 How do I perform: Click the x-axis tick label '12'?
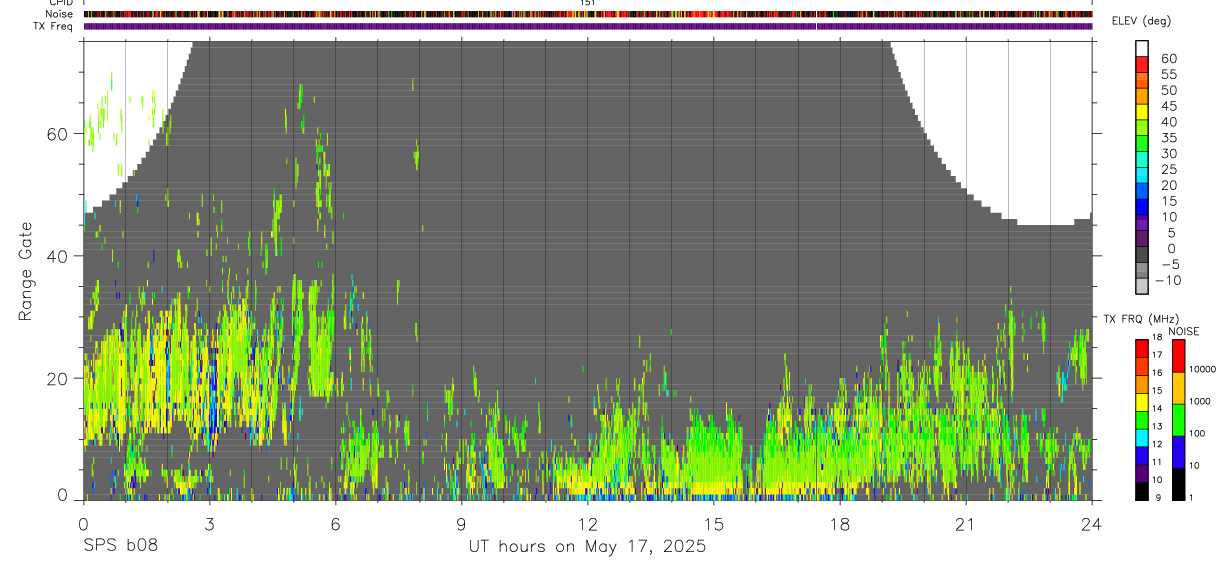coord(588,524)
